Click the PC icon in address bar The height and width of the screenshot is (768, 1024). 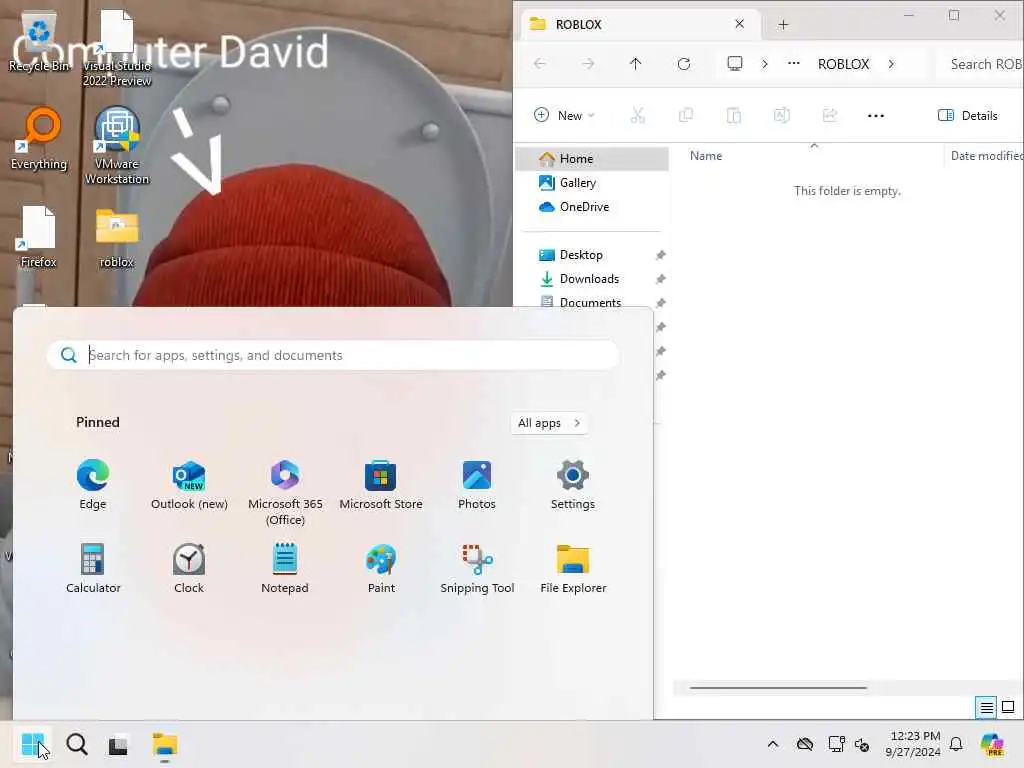pyautogui.click(x=735, y=63)
